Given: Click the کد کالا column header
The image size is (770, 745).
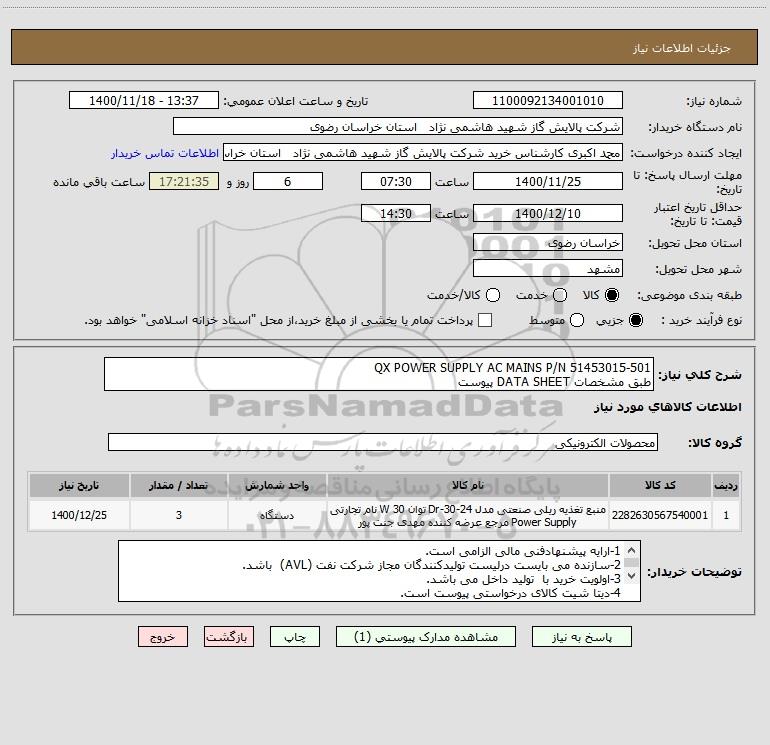Looking at the screenshot, I should (660, 485).
